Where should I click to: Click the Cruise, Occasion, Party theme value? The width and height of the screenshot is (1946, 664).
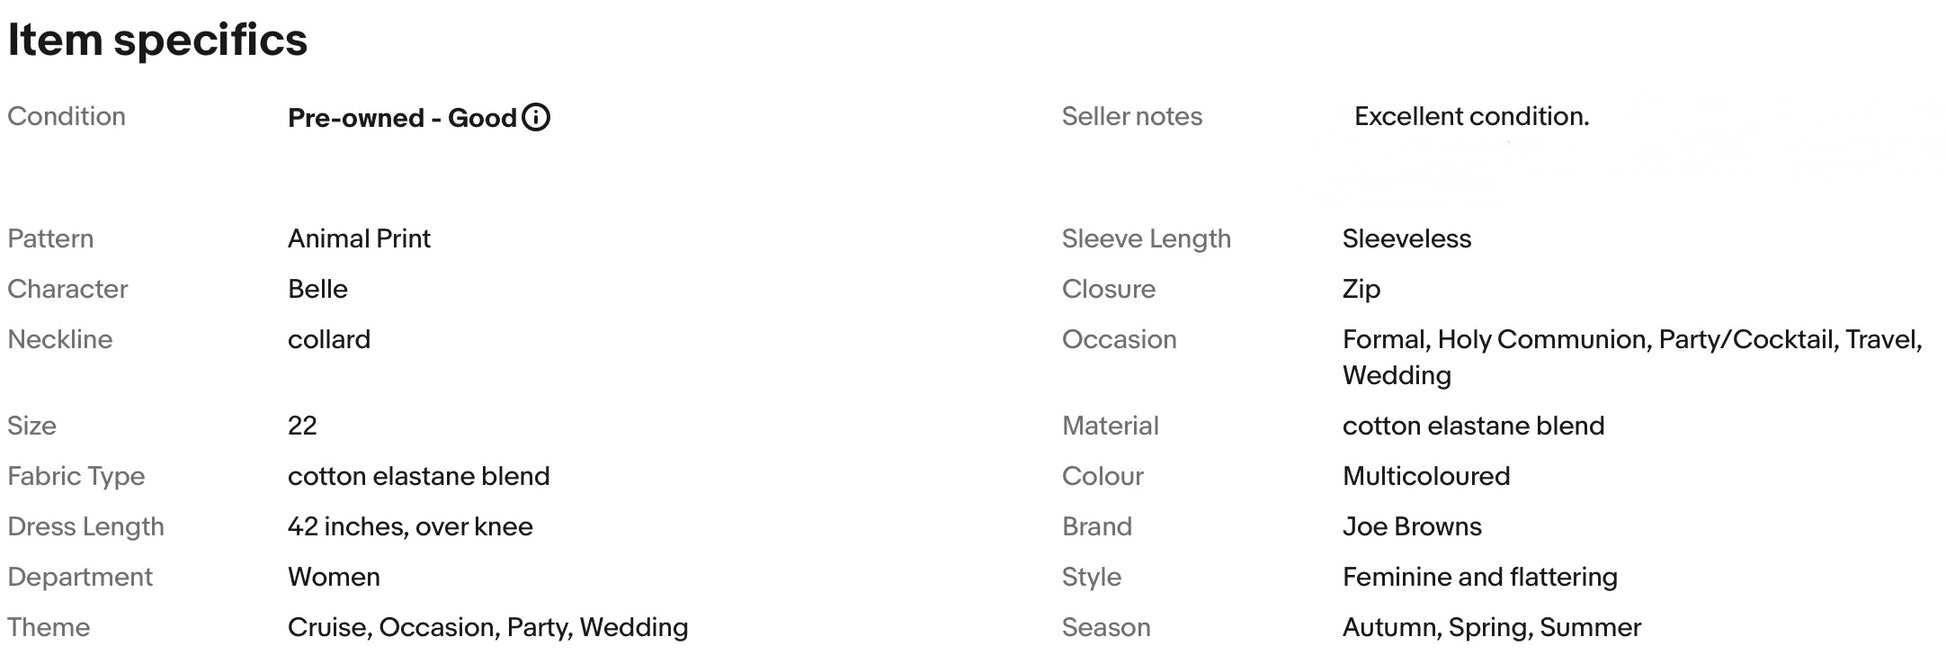click(488, 628)
